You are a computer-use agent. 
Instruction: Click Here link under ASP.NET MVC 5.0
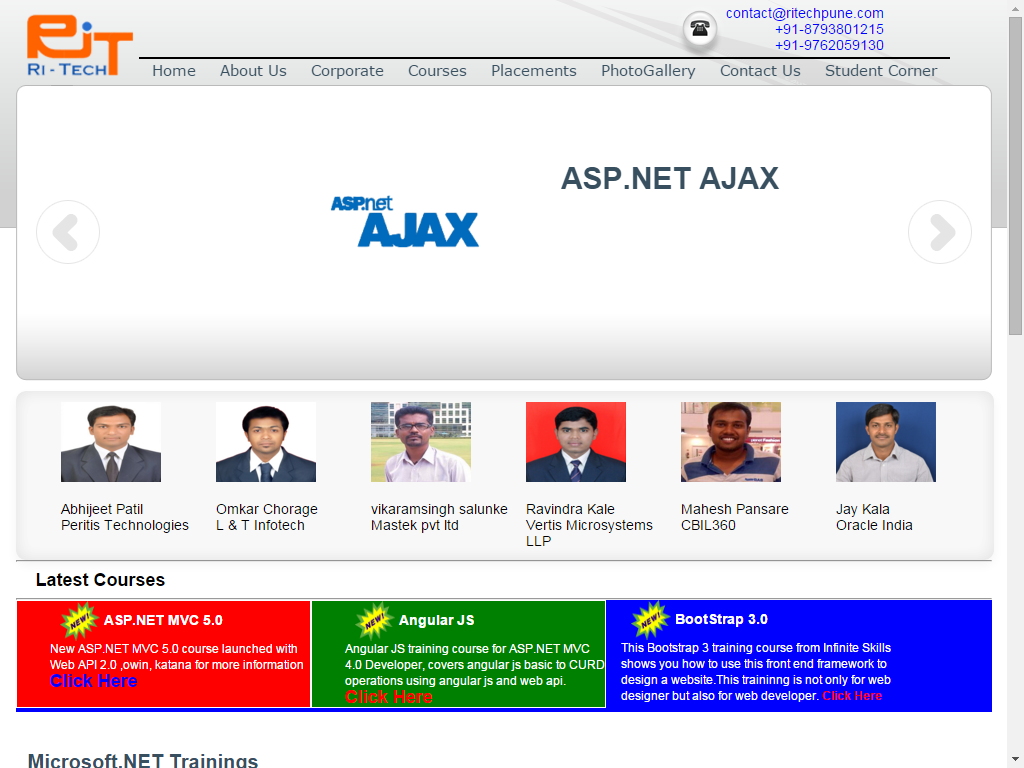[93, 681]
